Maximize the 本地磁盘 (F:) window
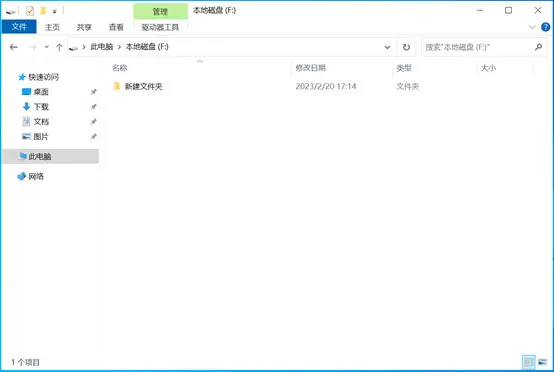 [508, 10]
